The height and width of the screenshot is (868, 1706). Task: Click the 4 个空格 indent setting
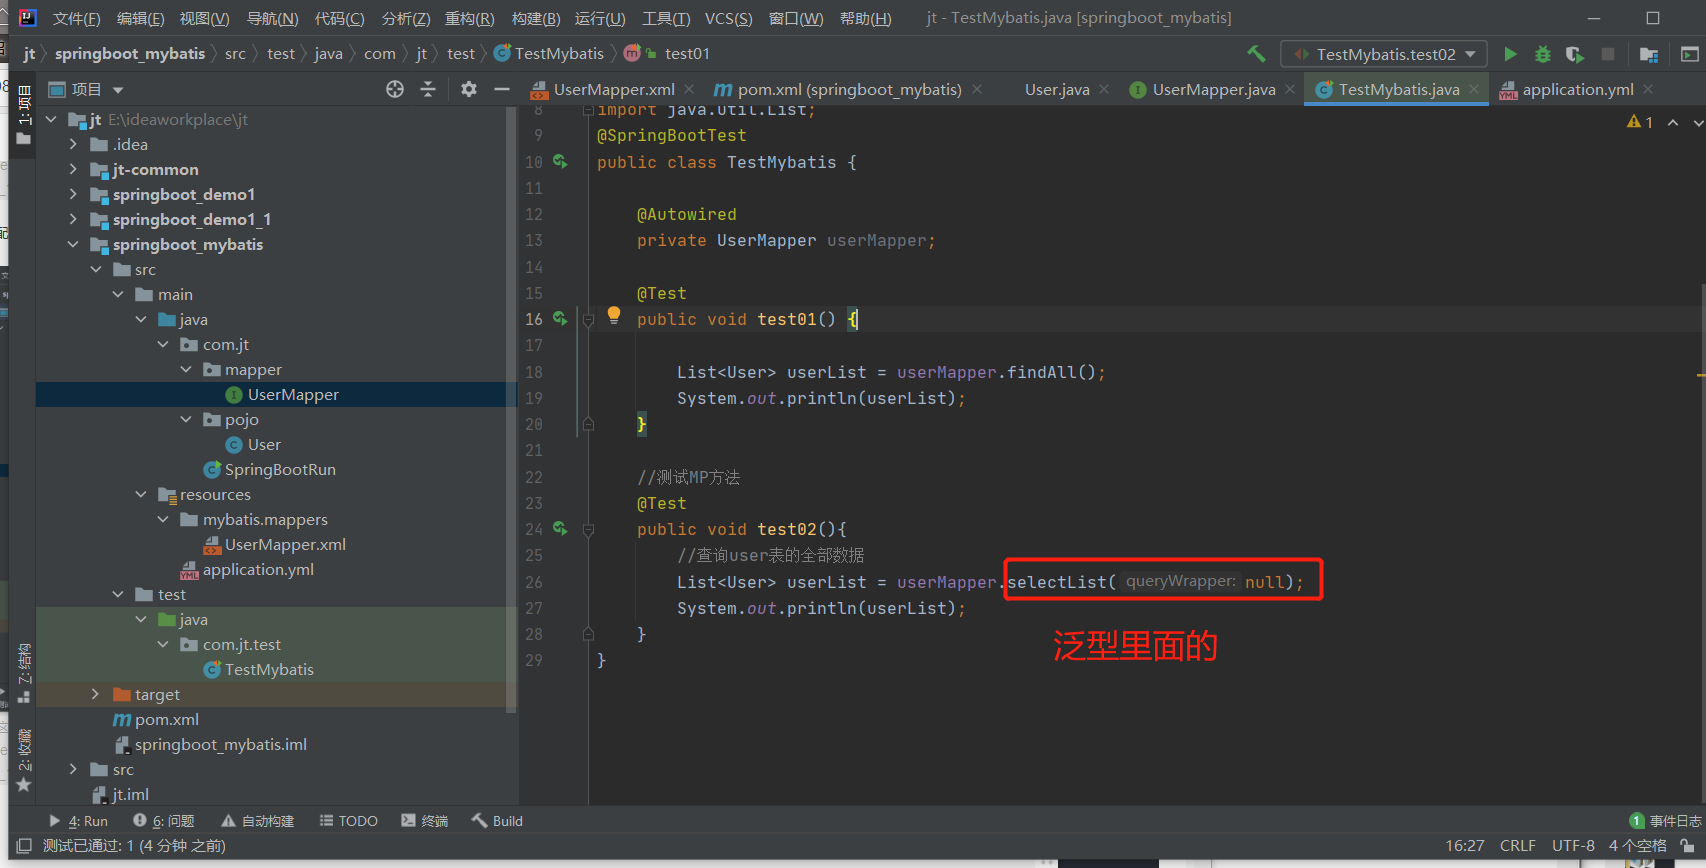pos(1637,846)
